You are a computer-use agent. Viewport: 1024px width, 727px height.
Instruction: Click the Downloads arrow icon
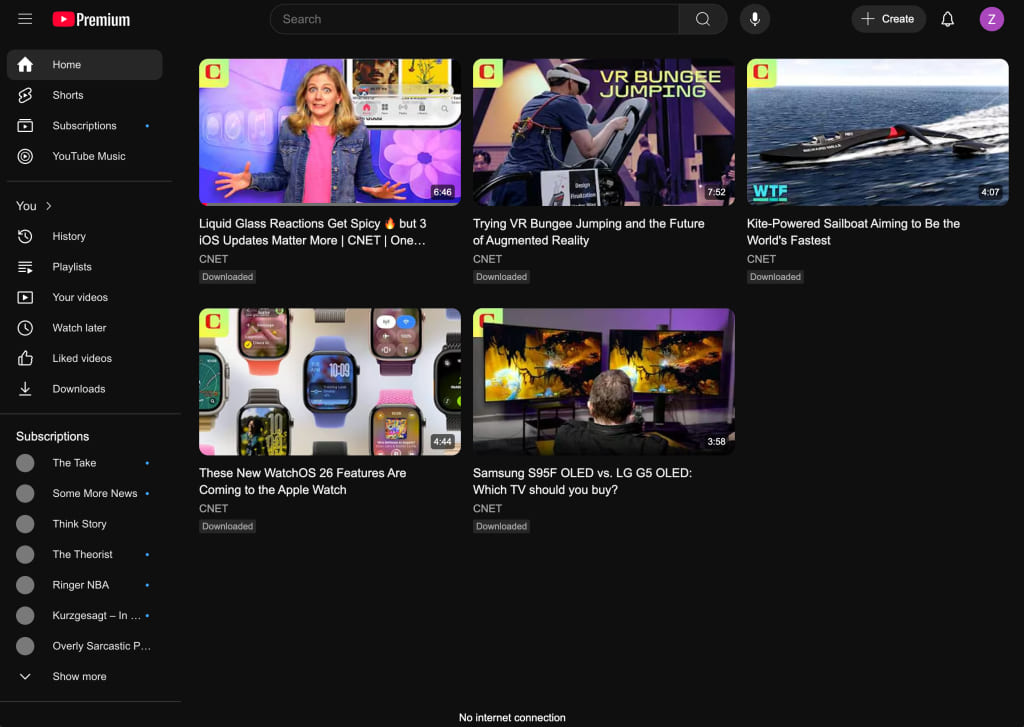pyautogui.click(x=25, y=389)
